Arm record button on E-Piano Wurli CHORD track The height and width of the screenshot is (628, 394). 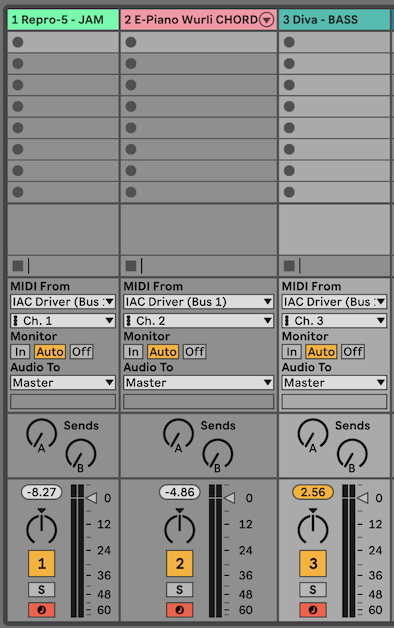pos(179,610)
